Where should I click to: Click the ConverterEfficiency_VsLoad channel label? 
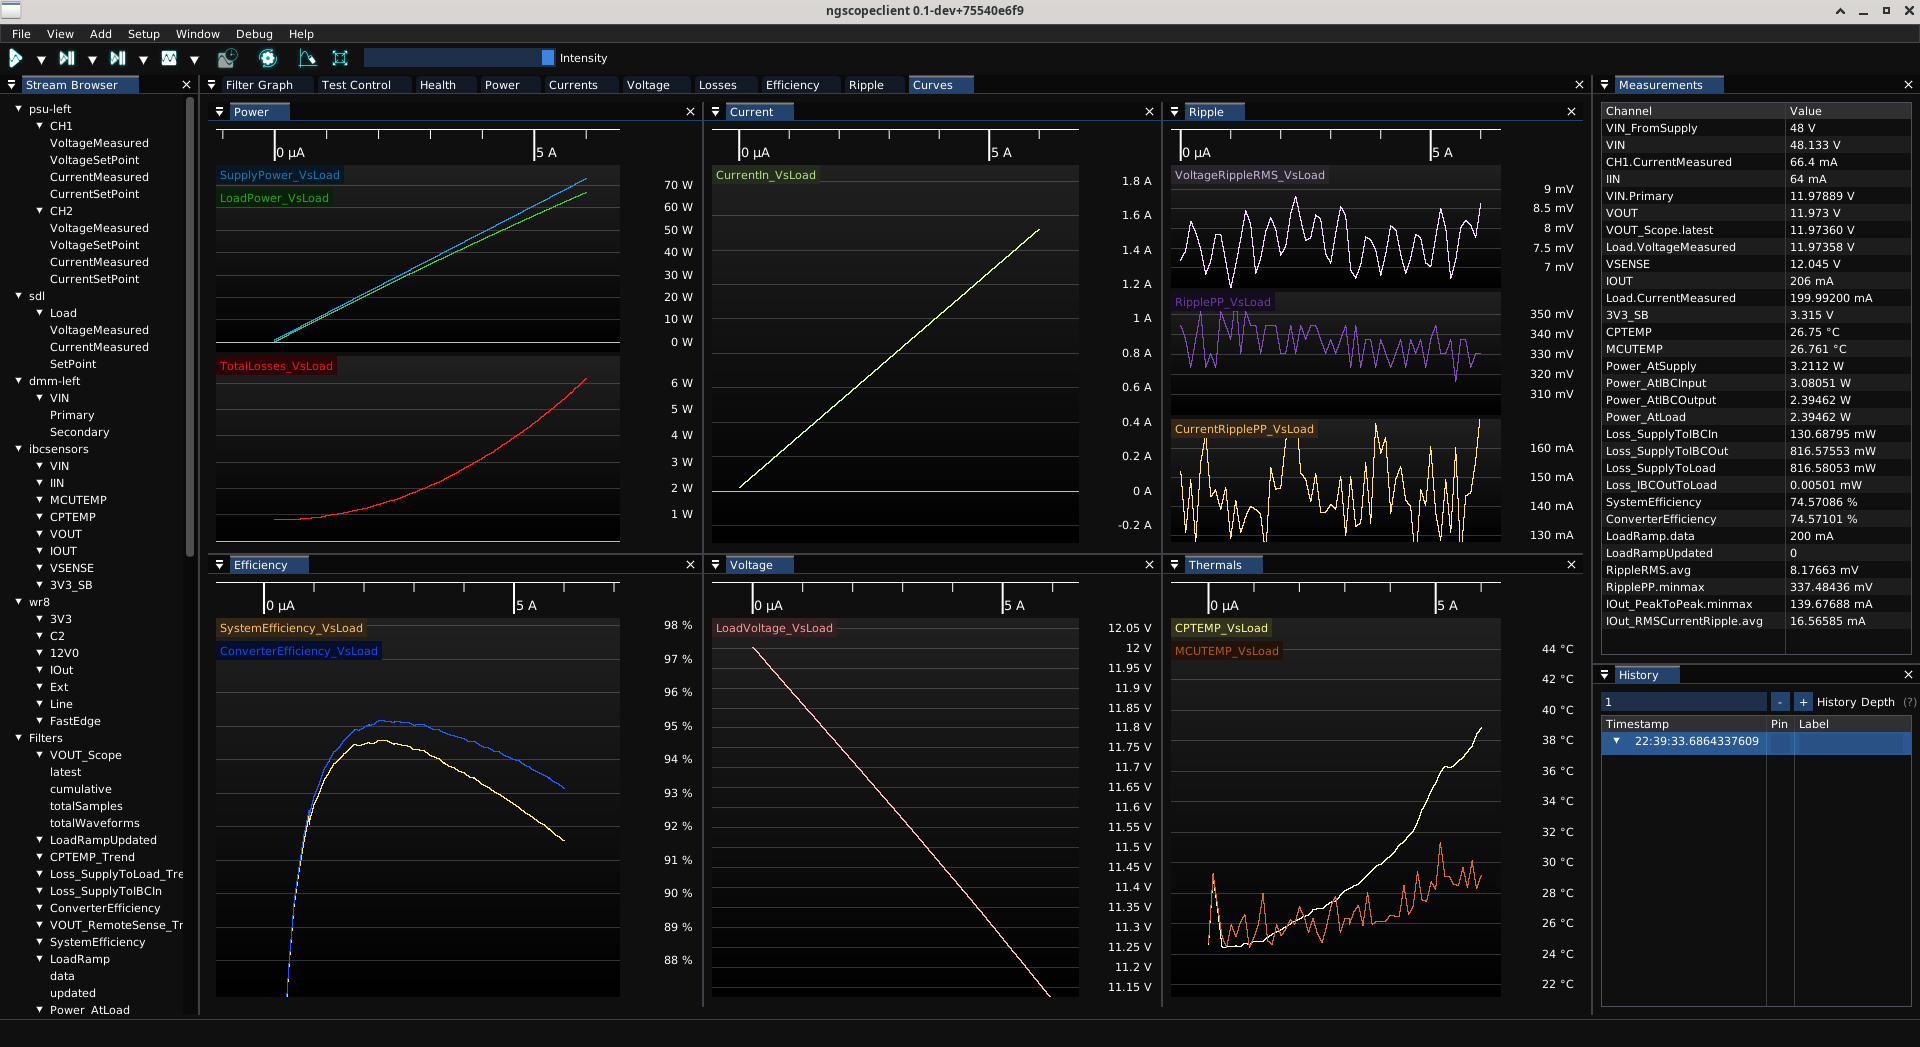[299, 651]
